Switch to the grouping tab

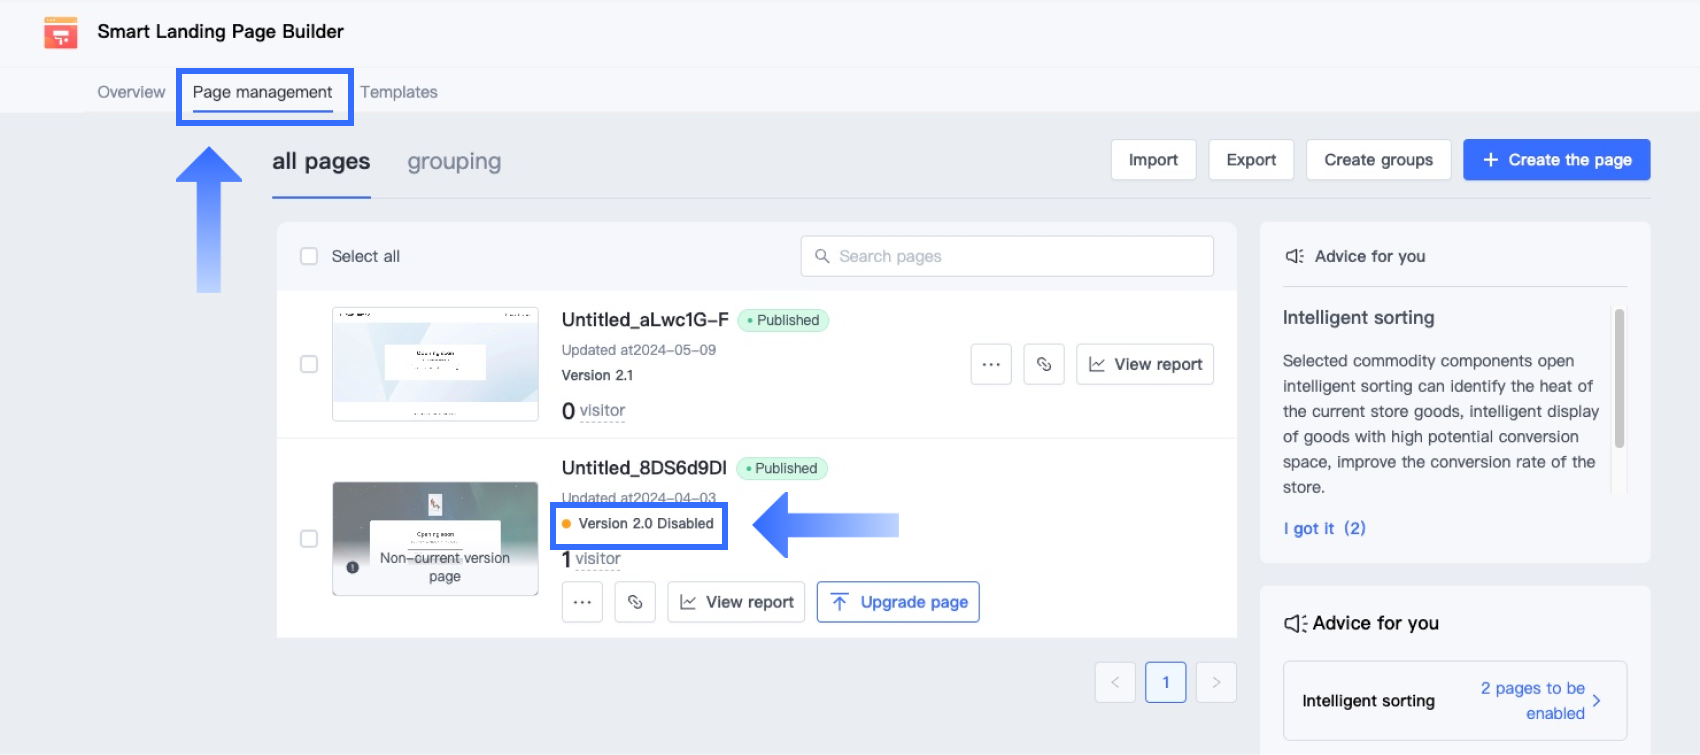click(x=454, y=162)
